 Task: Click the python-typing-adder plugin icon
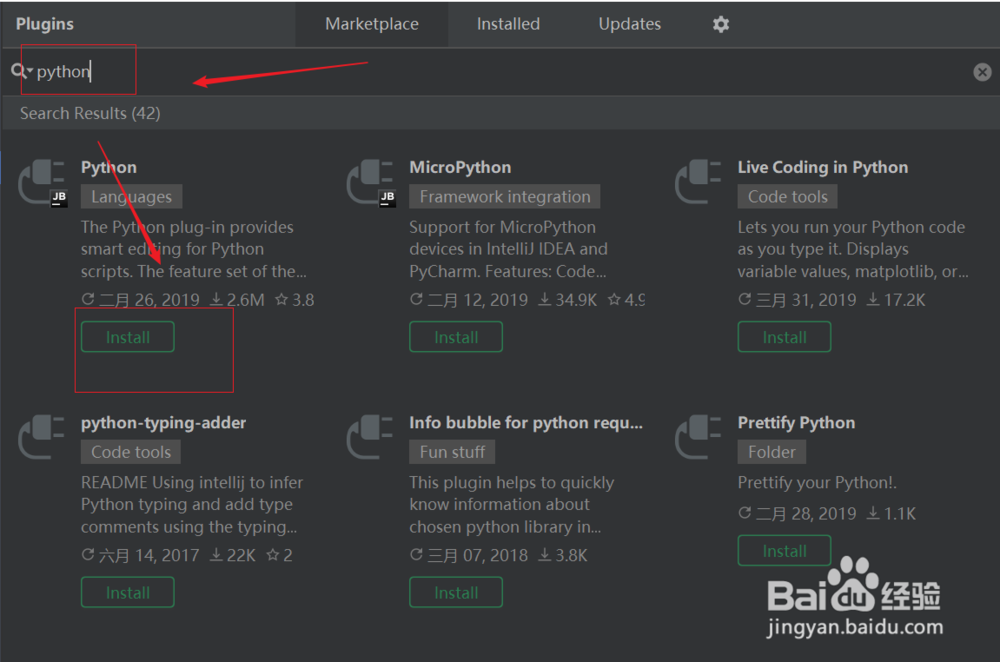click(41, 437)
